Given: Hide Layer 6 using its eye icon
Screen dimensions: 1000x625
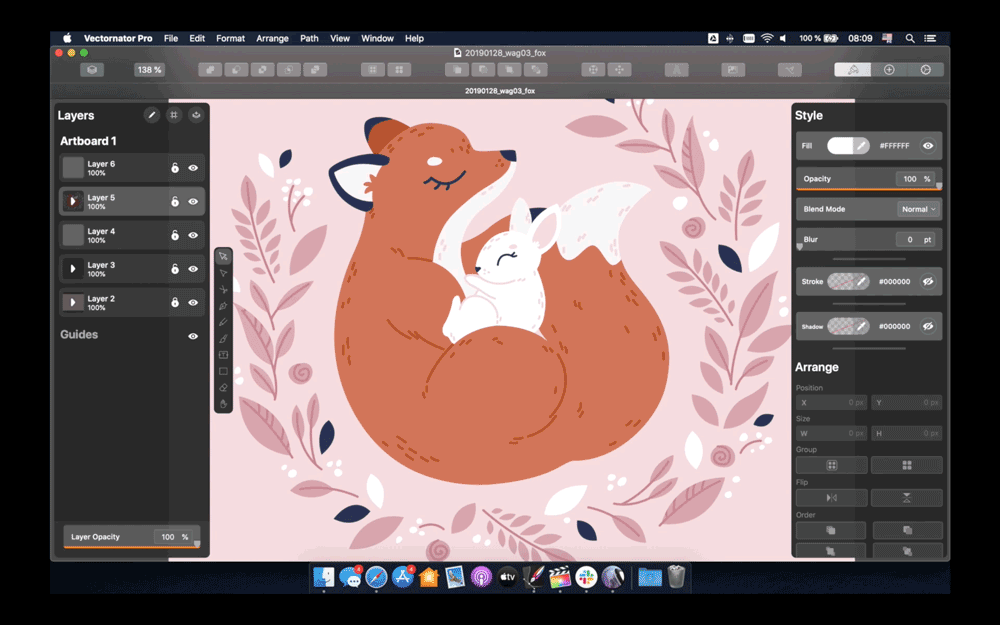Looking at the screenshot, I should coord(193,168).
